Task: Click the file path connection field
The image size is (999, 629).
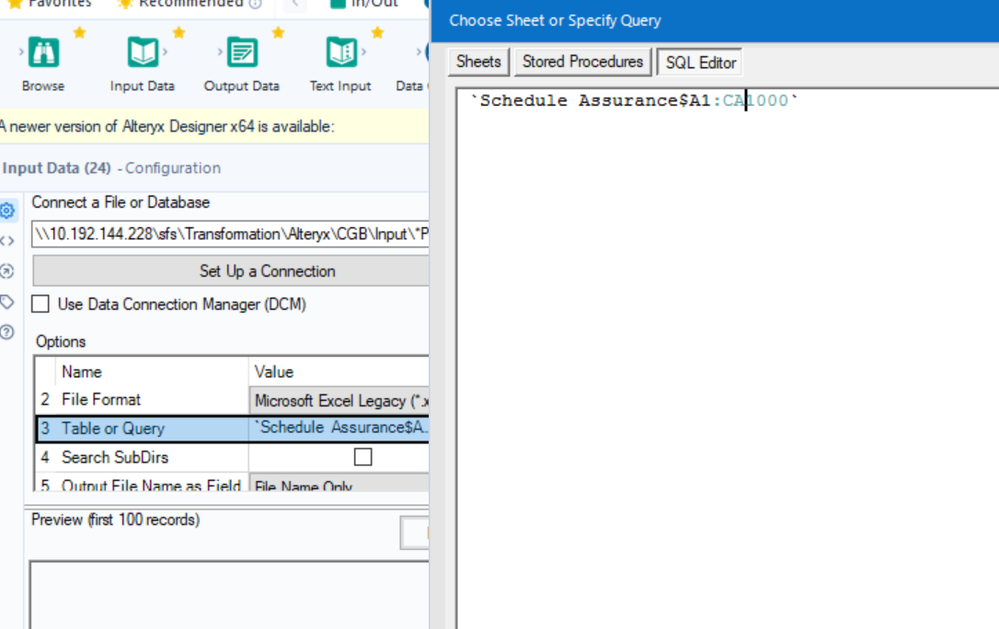Action: [x=230, y=234]
